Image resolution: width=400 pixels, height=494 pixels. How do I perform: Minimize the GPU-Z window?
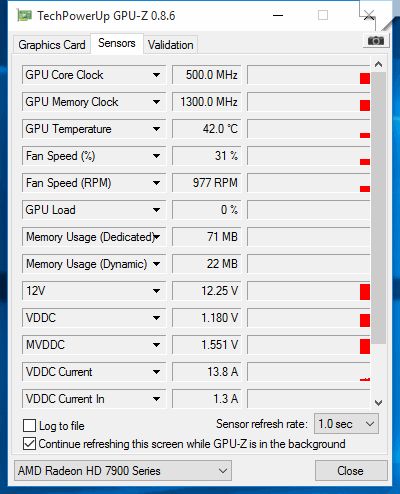click(278, 15)
